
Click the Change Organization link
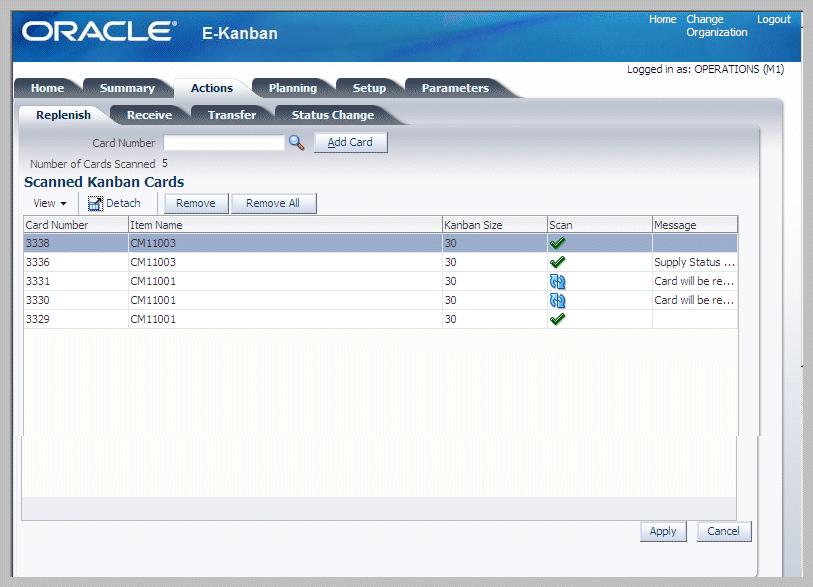coord(717,26)
